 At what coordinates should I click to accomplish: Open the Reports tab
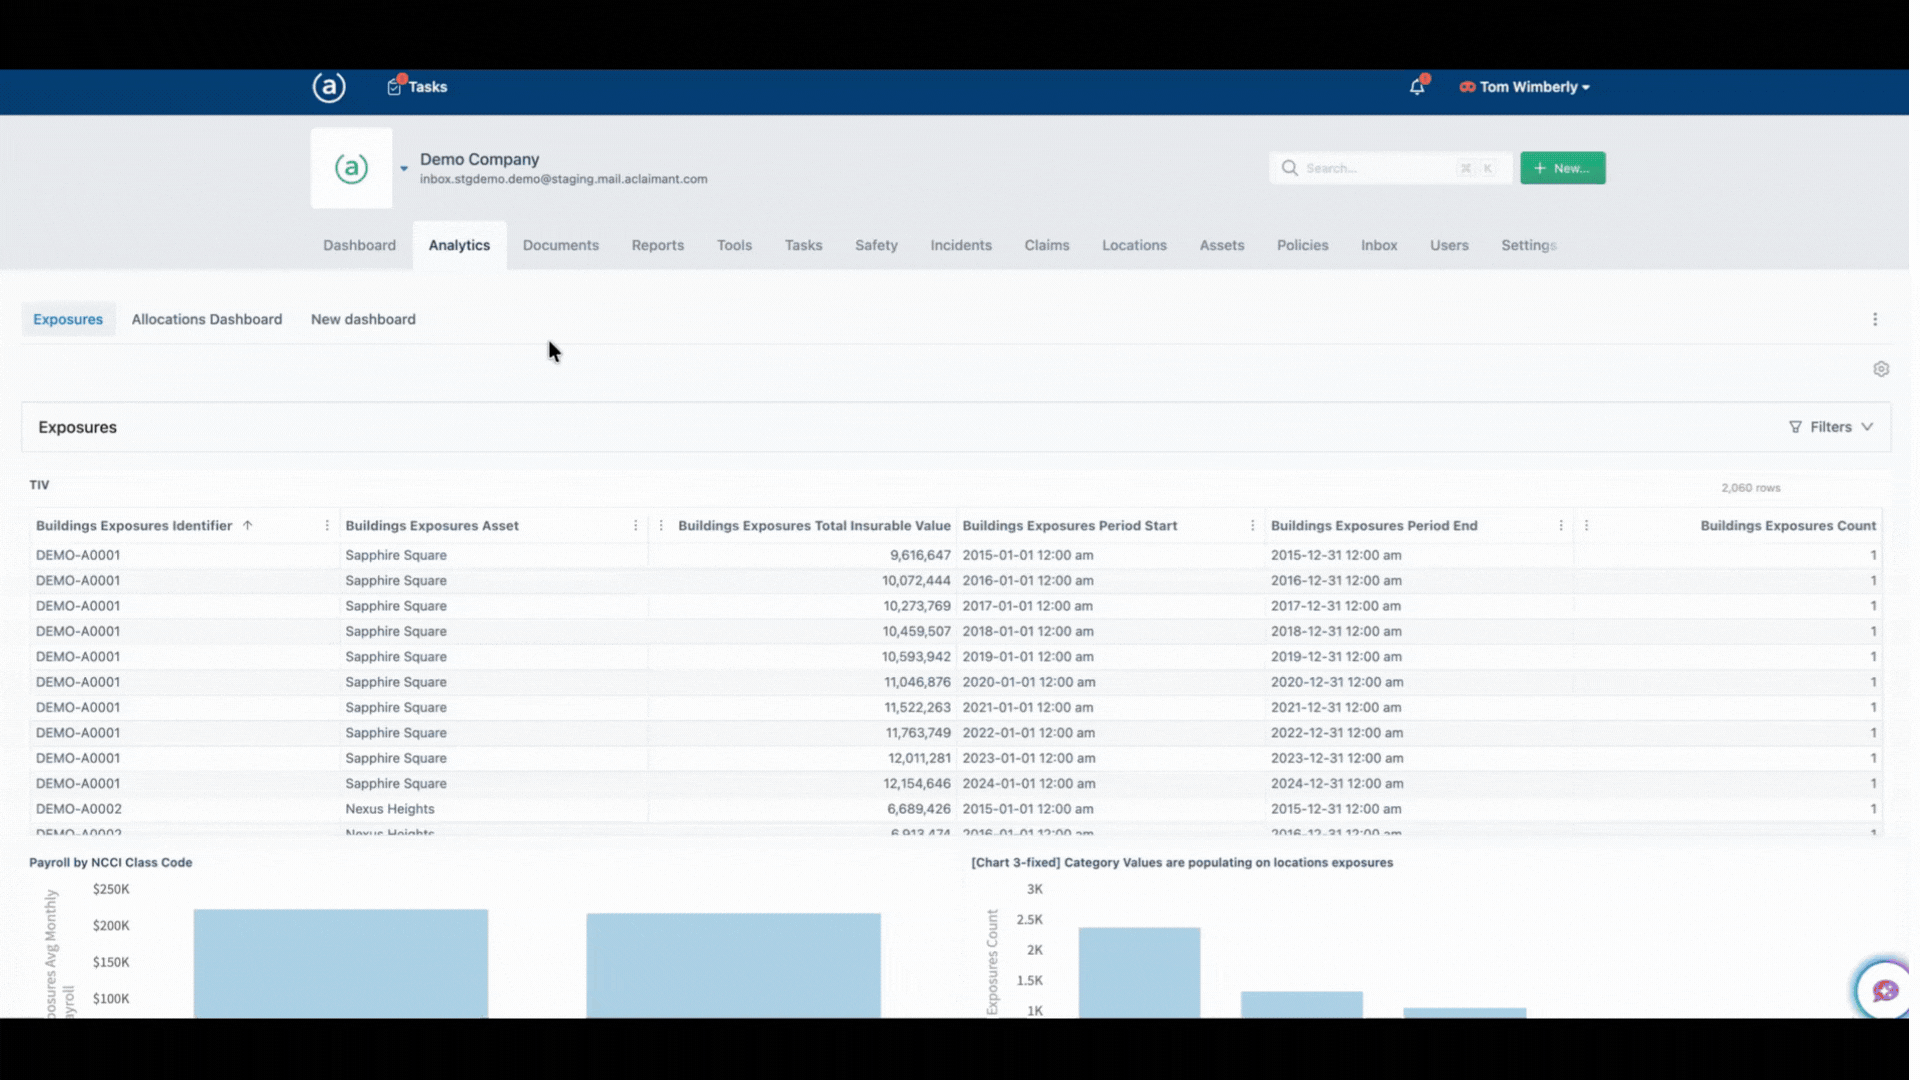657,245
